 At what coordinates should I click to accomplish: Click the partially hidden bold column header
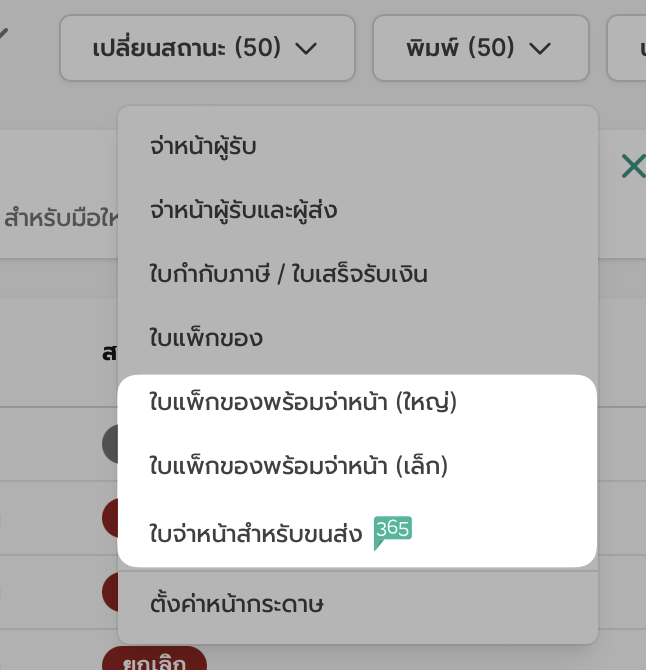point(108,352)
